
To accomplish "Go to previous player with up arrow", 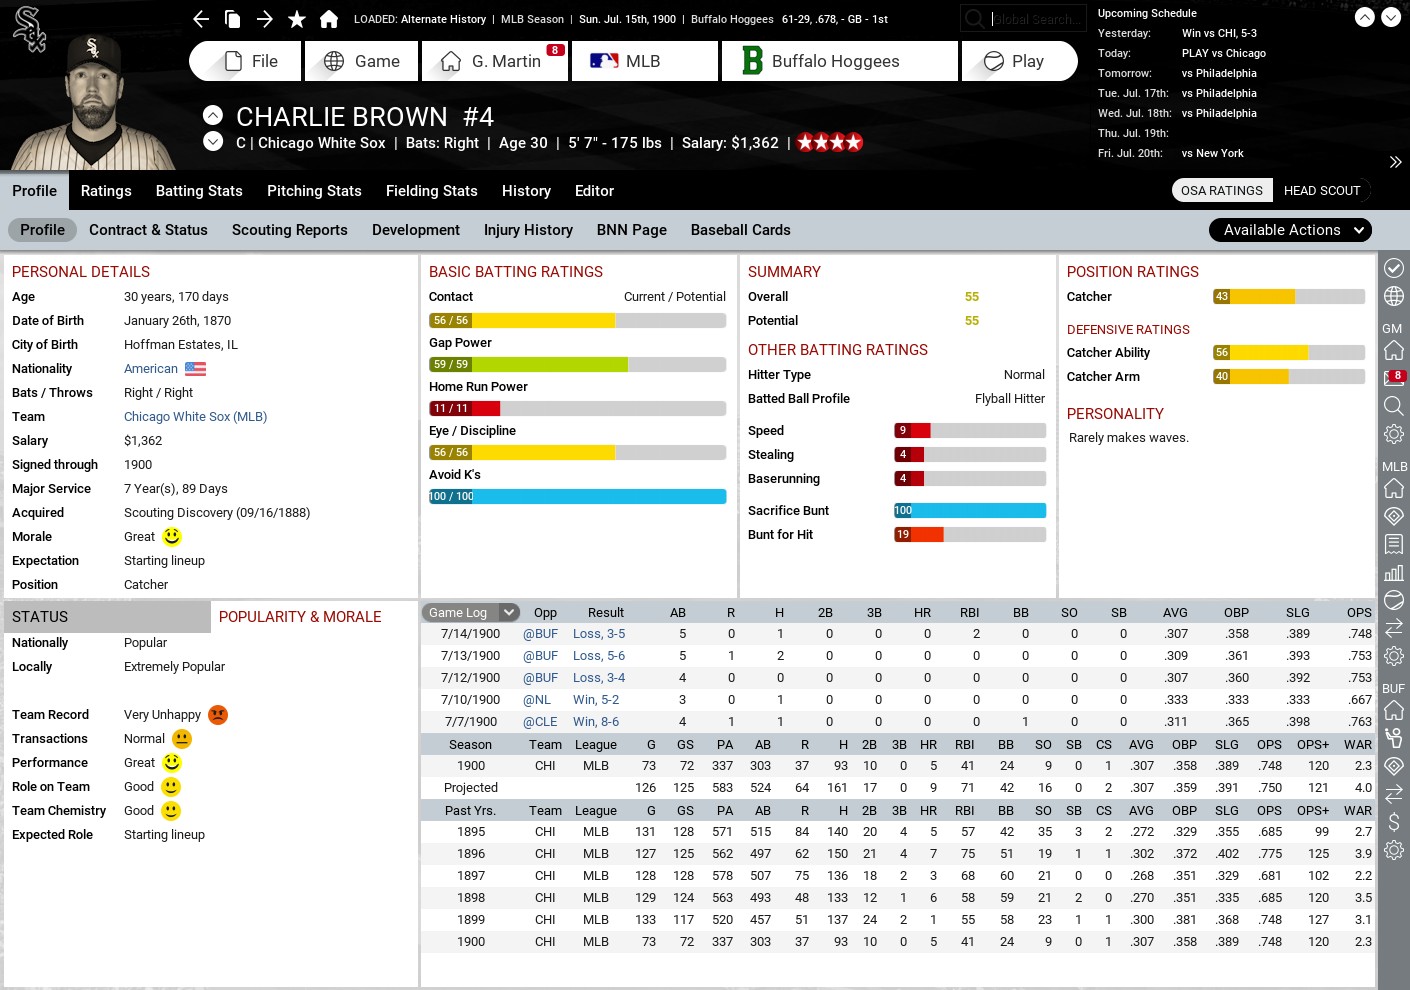I will click(x=213, y=115).
